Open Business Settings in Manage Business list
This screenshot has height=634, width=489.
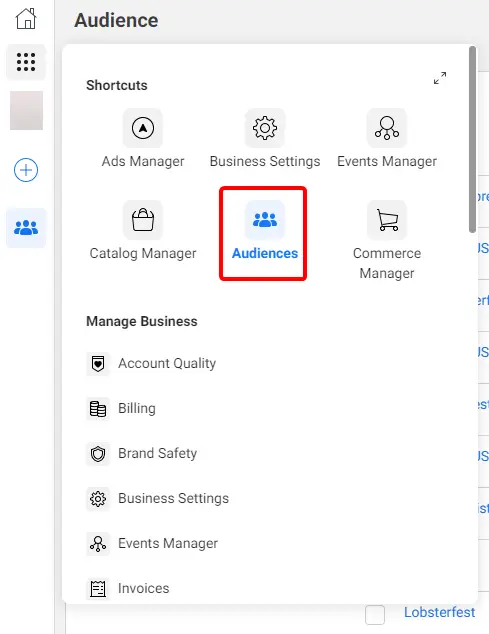pos(174,499)
